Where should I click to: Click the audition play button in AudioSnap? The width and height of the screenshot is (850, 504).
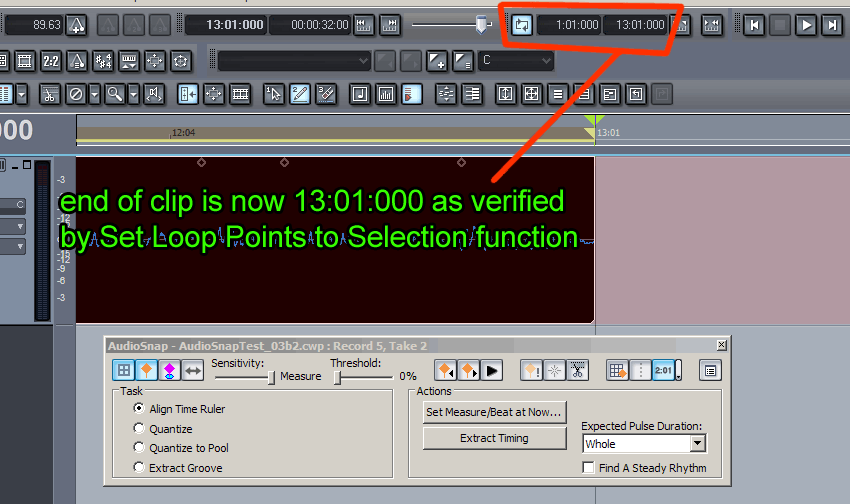tap(491, 371)
